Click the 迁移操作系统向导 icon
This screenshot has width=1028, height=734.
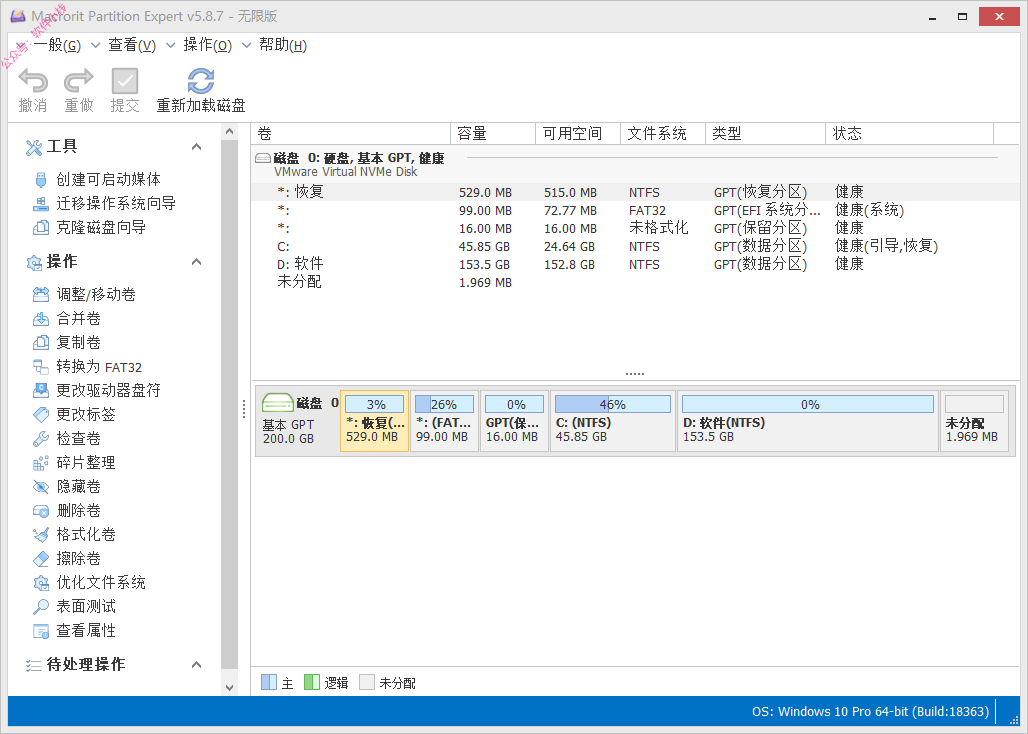pos(41,204)
